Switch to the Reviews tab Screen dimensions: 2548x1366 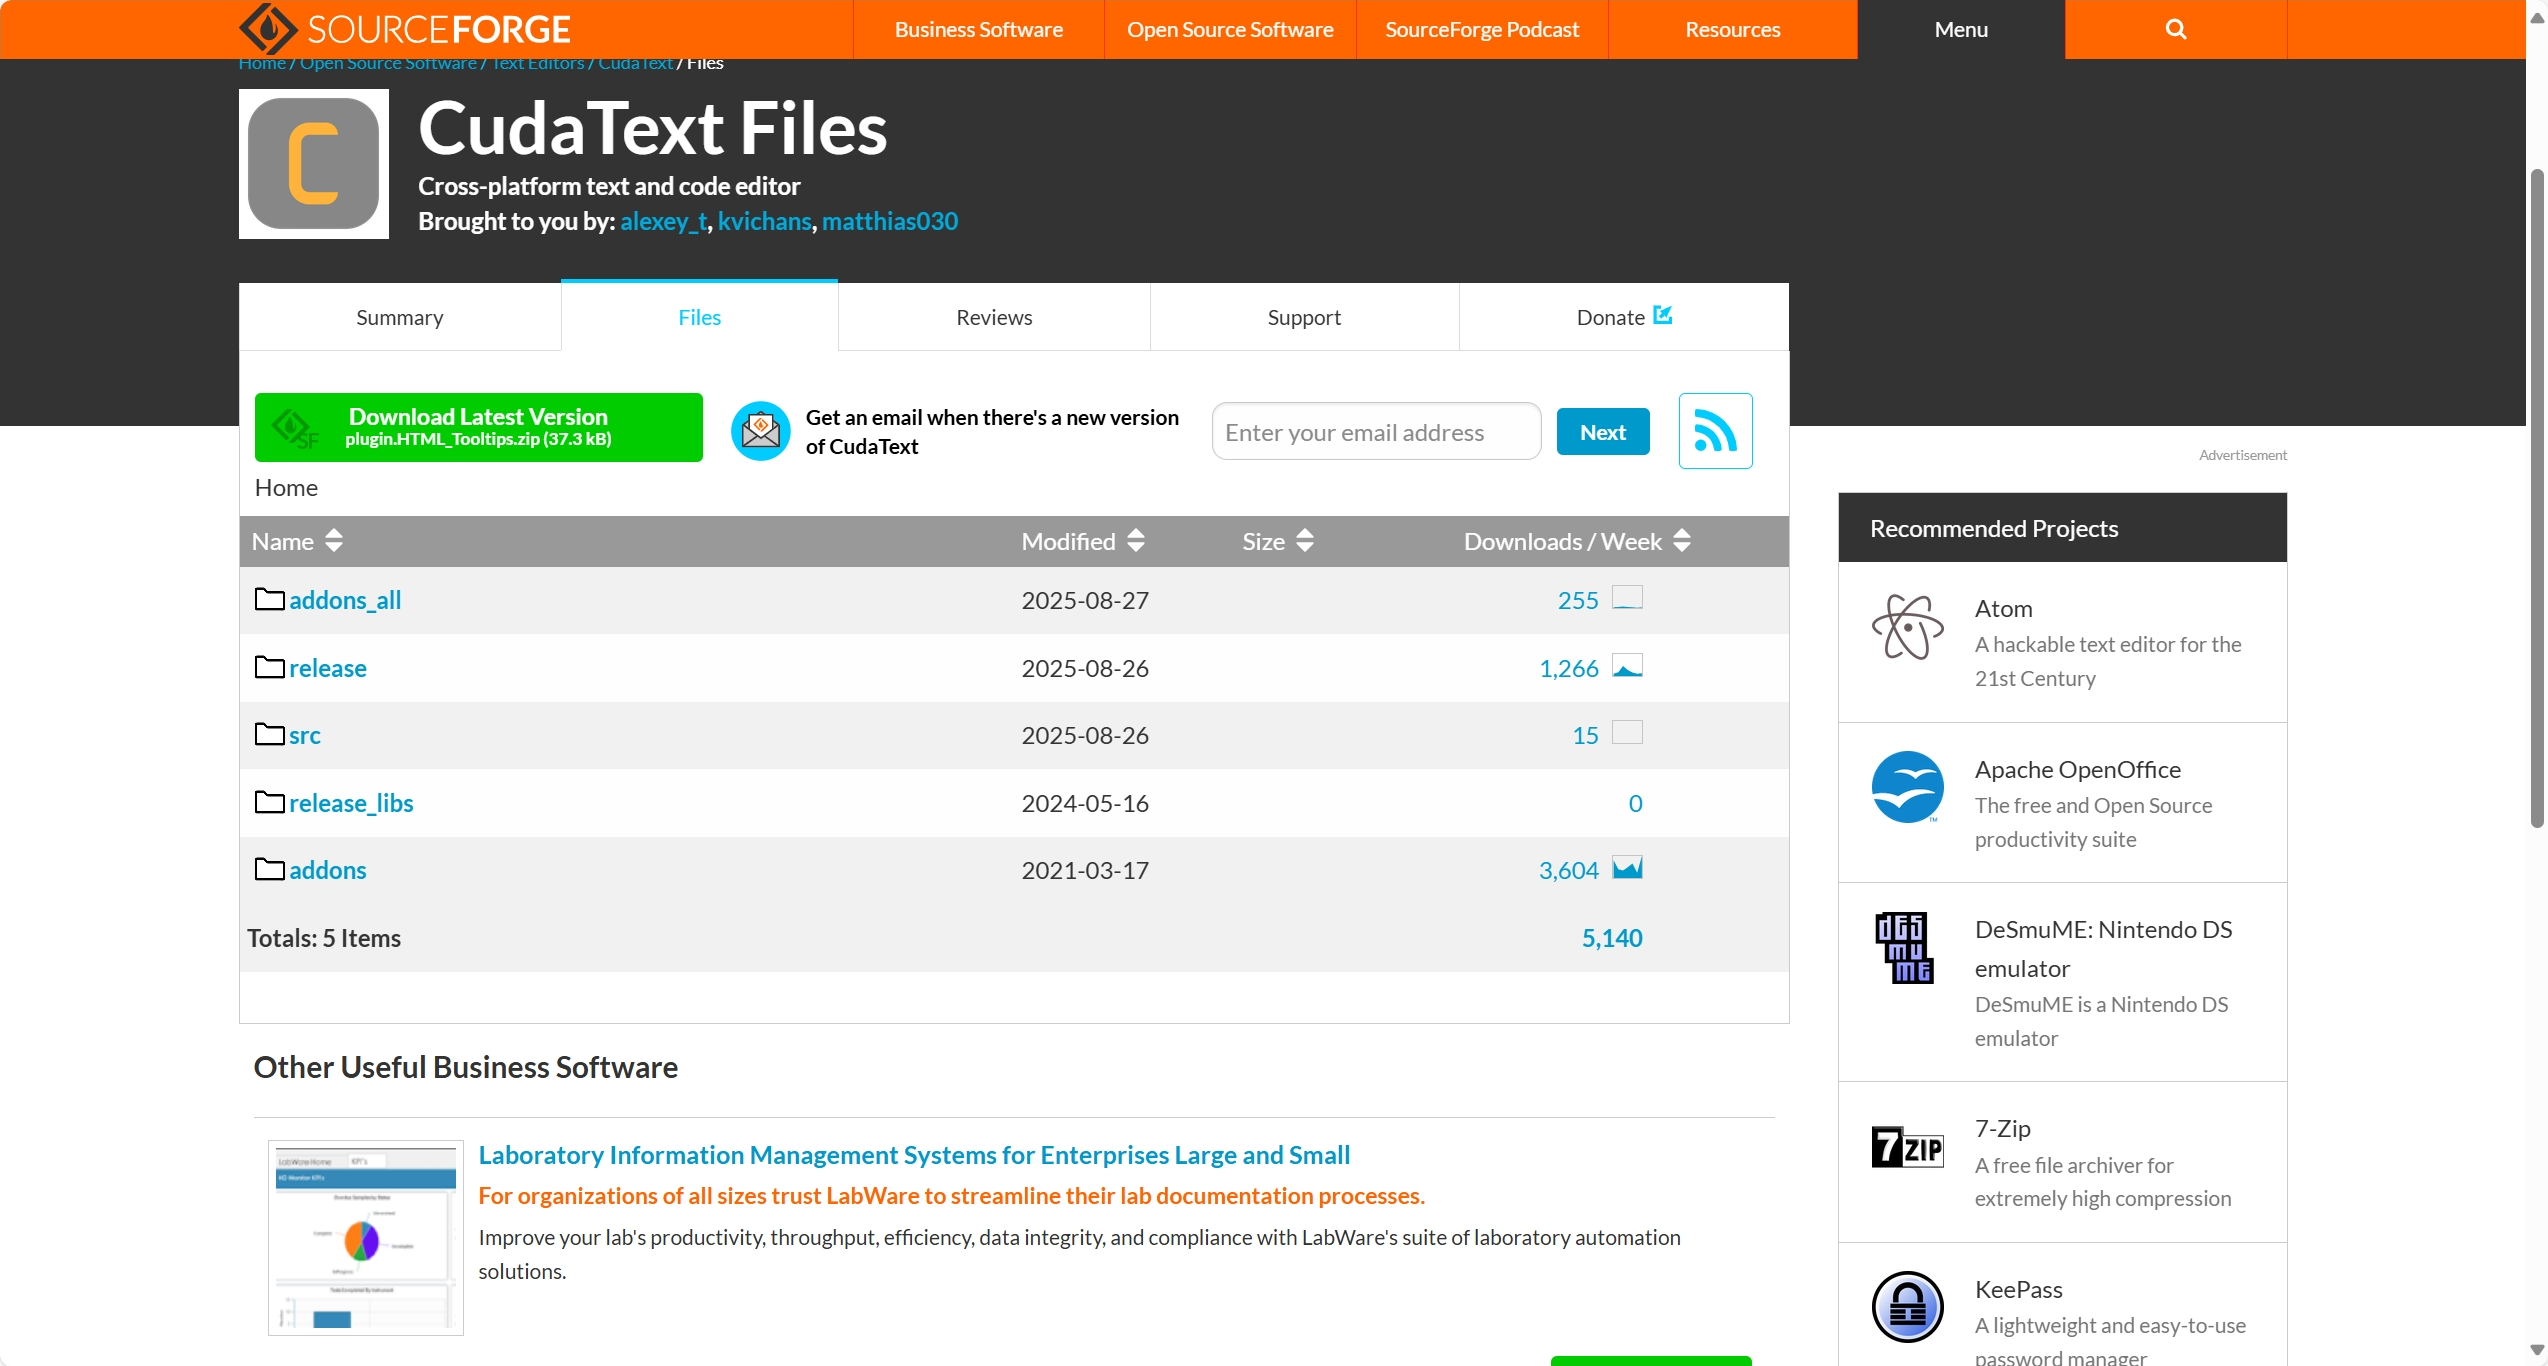(993, 317)
